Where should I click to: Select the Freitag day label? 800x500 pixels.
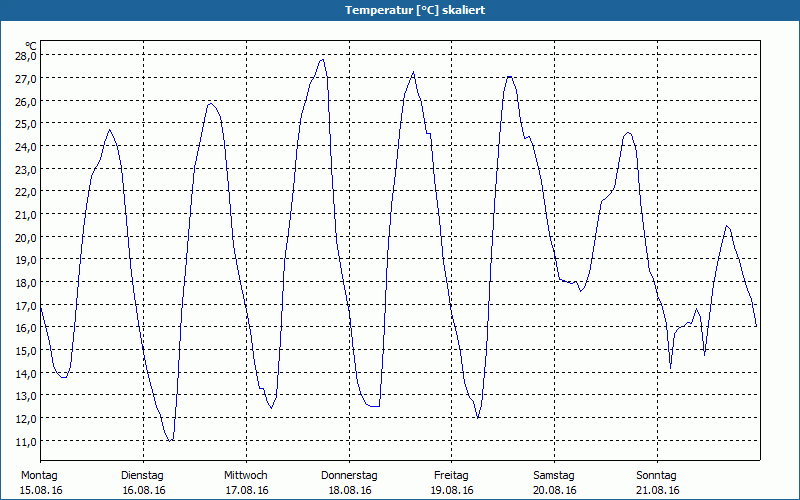(x=451, y=475)
